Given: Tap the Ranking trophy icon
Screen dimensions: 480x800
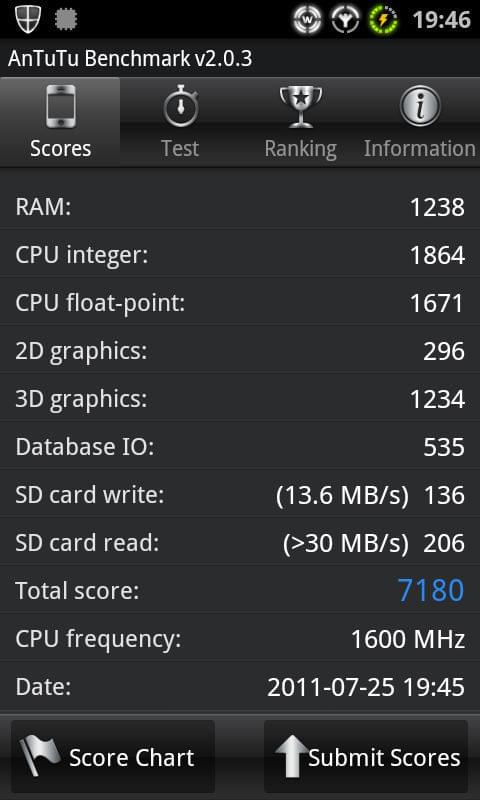Looking at the screenshot, I should click(301, 107).
